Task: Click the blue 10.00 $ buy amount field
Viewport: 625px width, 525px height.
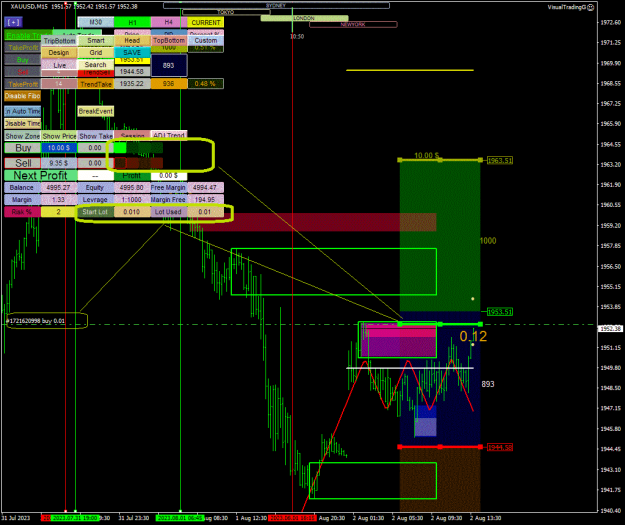Action: (x=59, y=148)
